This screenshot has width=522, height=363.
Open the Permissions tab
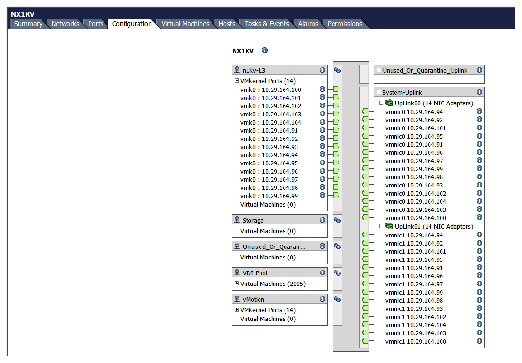[x=345, y=24]
